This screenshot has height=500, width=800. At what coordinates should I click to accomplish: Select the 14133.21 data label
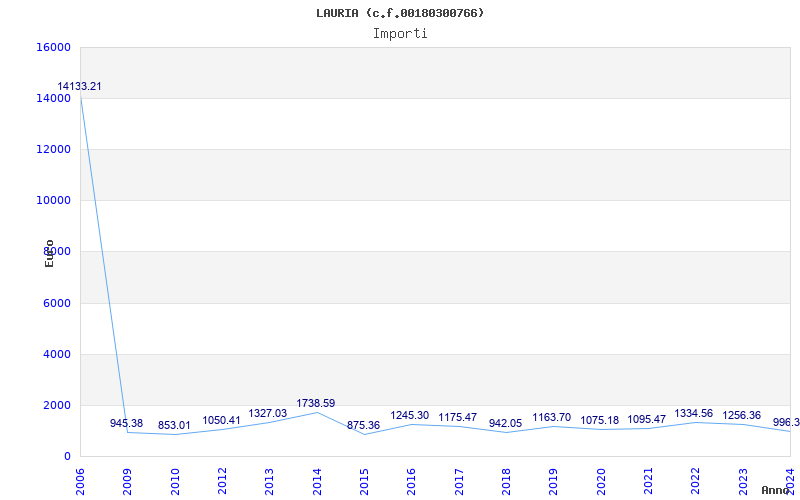79,86
